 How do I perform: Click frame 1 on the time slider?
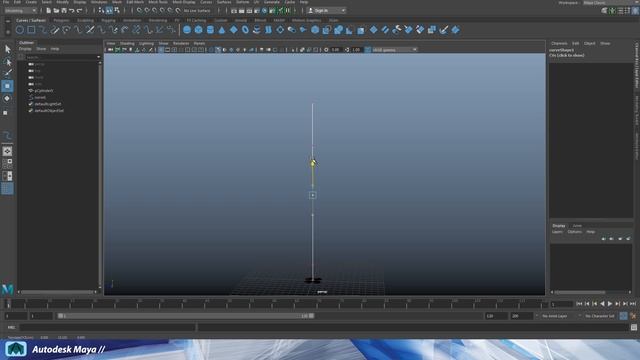[8, 304]
